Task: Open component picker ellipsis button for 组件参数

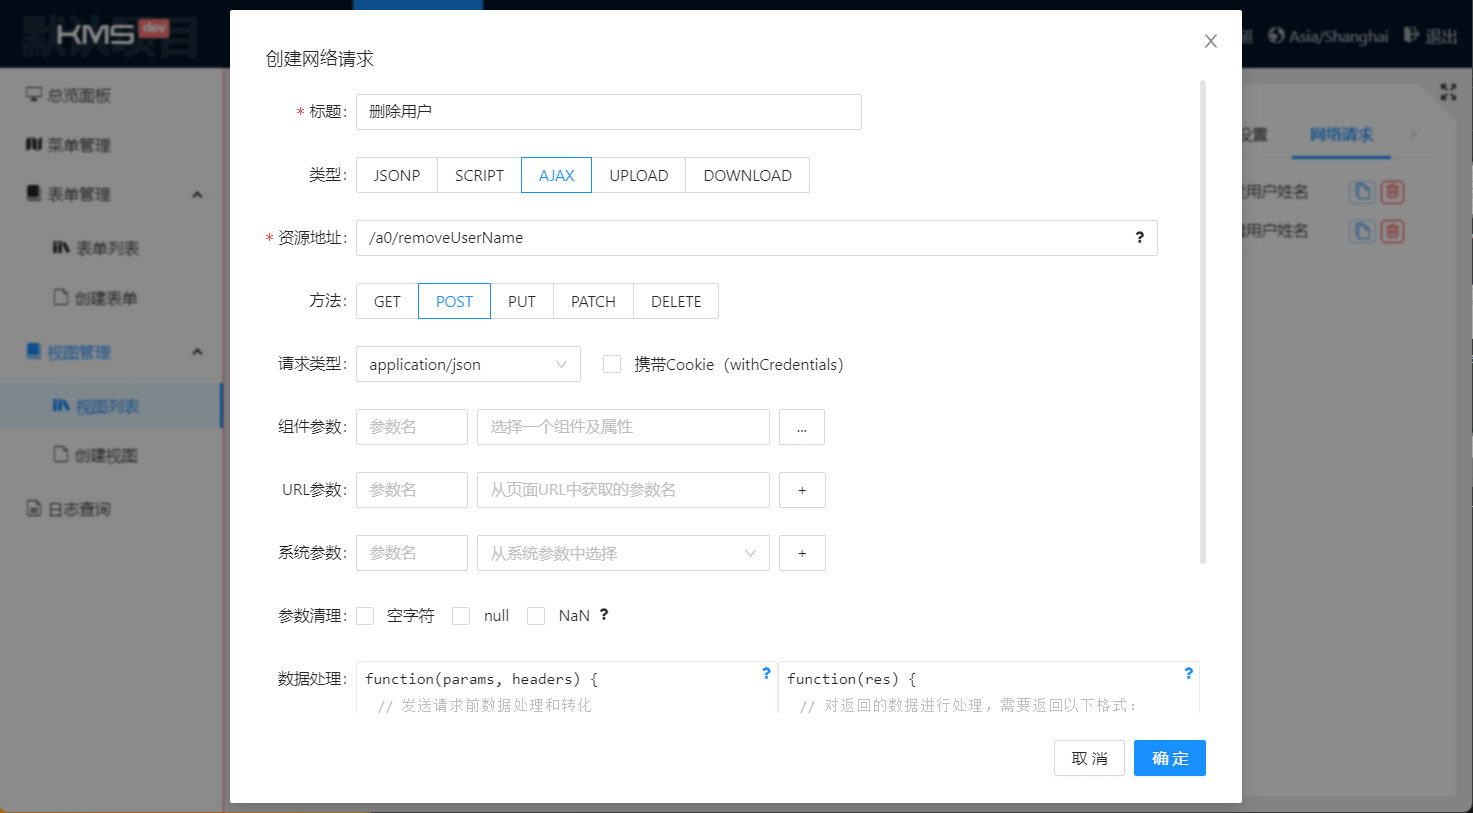Action: 802,427
